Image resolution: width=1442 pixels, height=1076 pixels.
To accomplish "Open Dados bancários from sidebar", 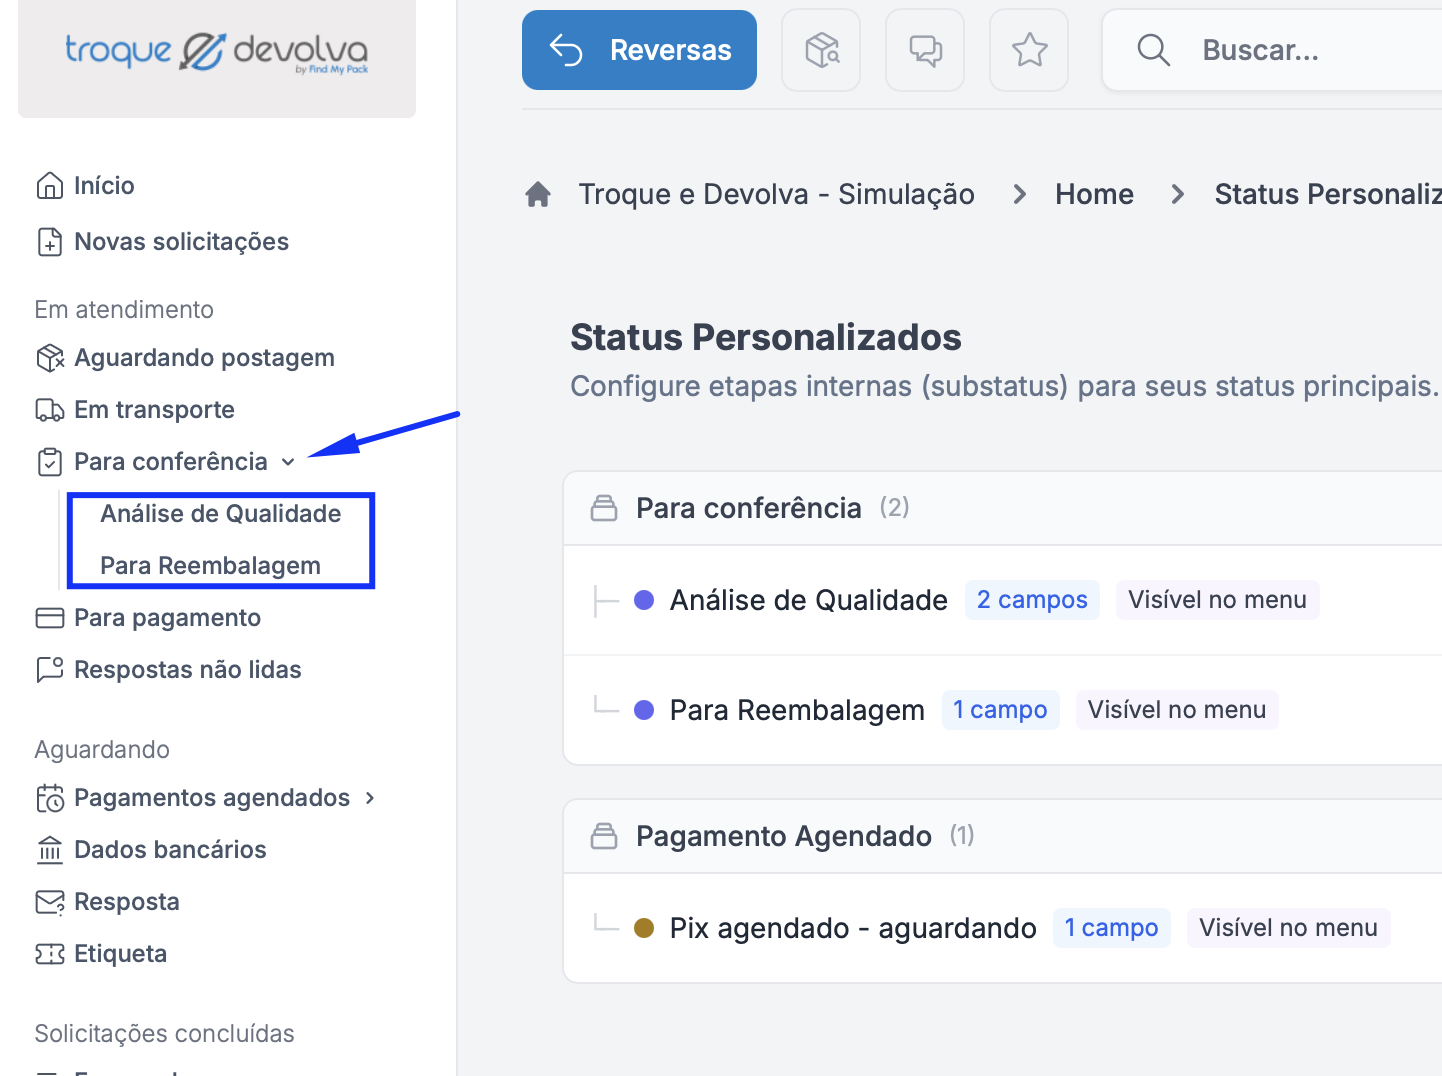I will 170,850.
